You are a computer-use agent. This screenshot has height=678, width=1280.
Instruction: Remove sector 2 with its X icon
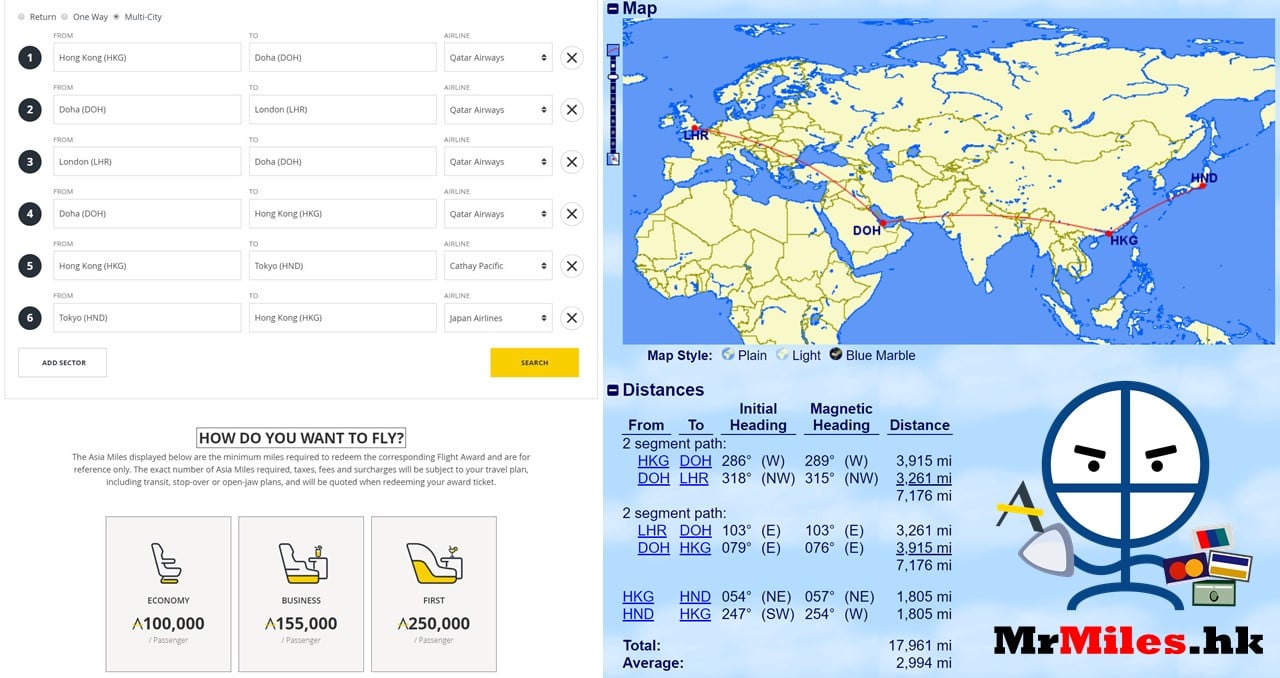point(572,110)
